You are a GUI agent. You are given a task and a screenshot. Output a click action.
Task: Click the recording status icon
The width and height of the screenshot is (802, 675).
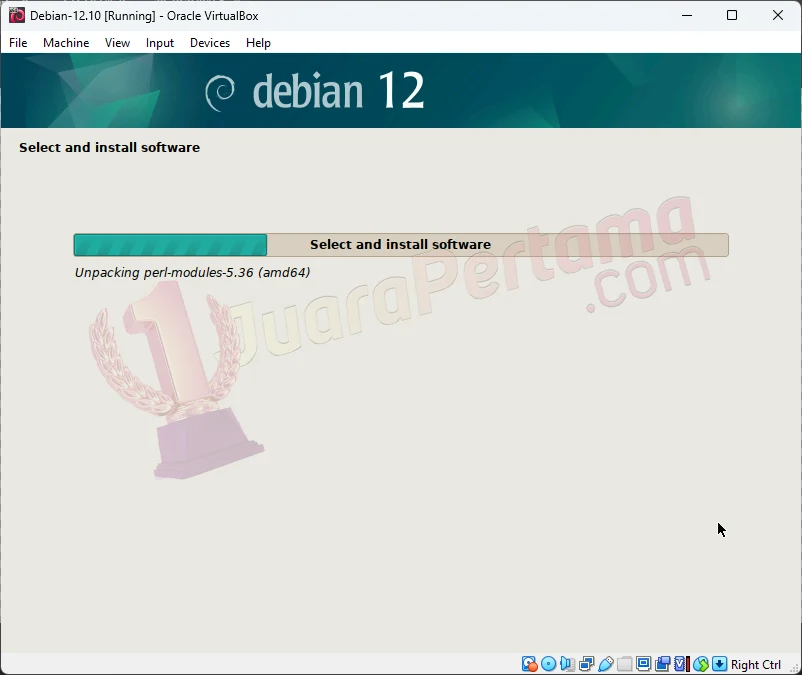click(x=664, y=663)
